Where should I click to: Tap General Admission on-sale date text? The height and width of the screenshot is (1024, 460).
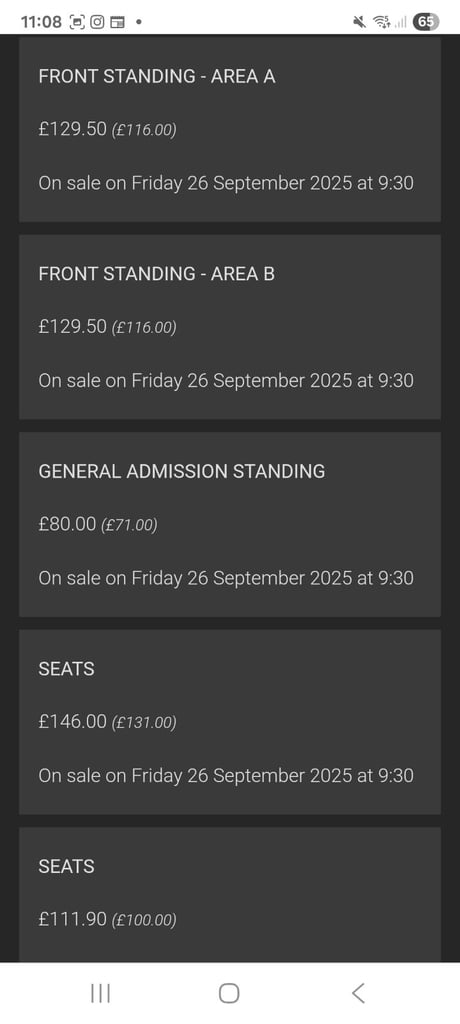(226, 578)
